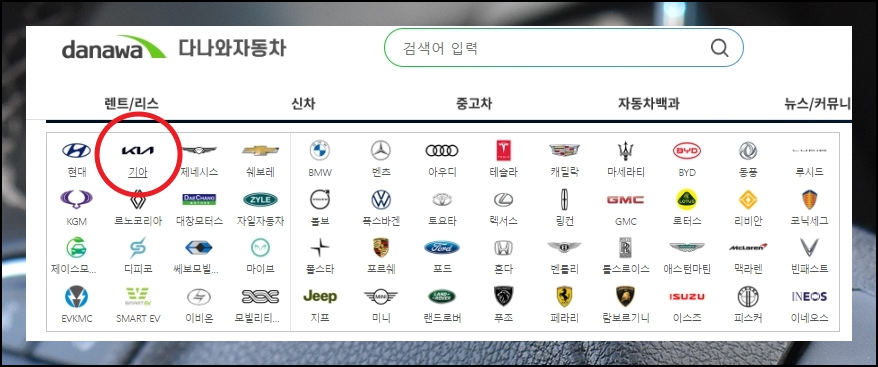Select the 벤츠 star logo
Viewport: 878px width, 367px height.
point(381,150)
